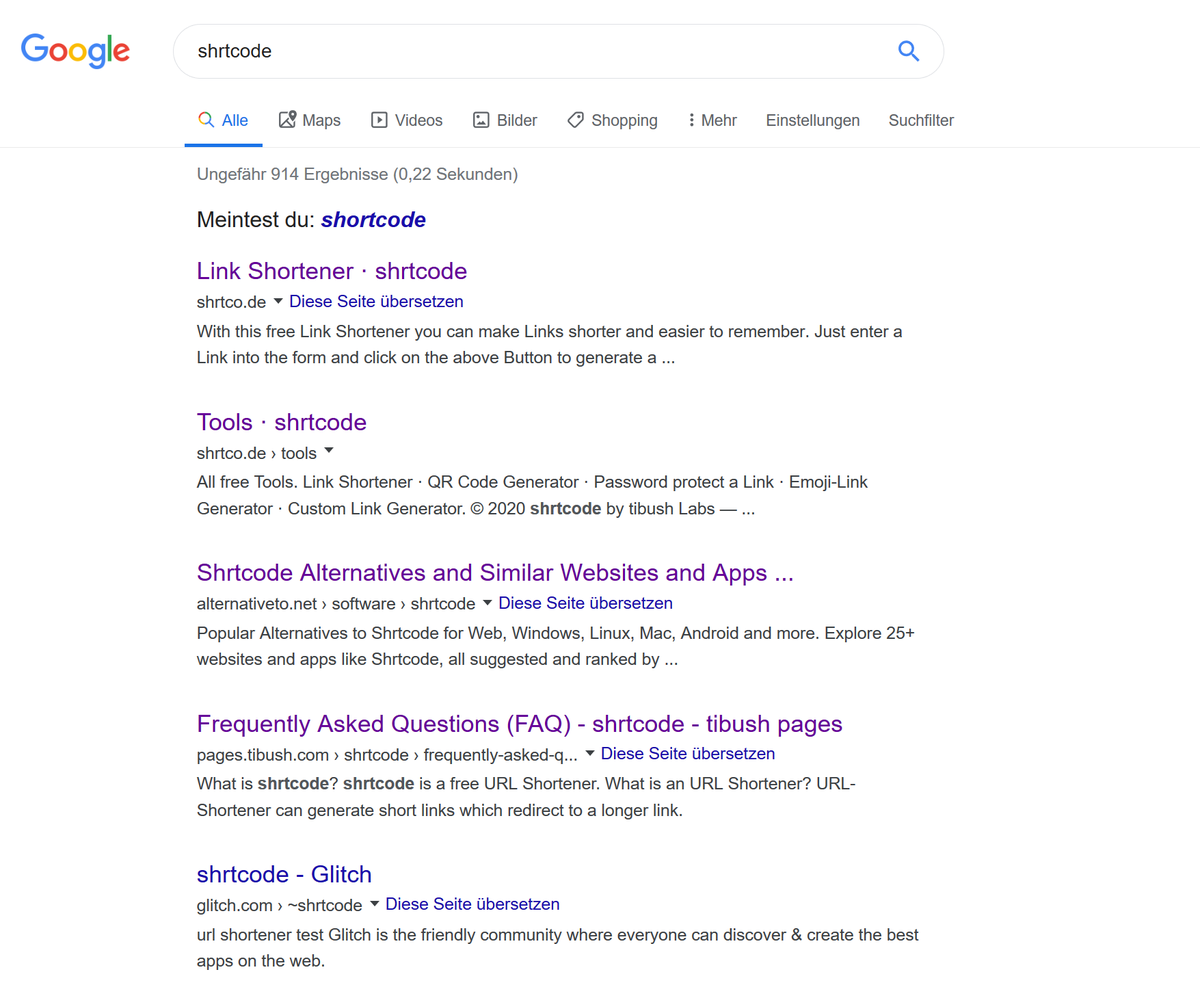This screenshot has width=1200, height=985.
Task: Click the Shopping tag icon
Action: coord(575,120)
